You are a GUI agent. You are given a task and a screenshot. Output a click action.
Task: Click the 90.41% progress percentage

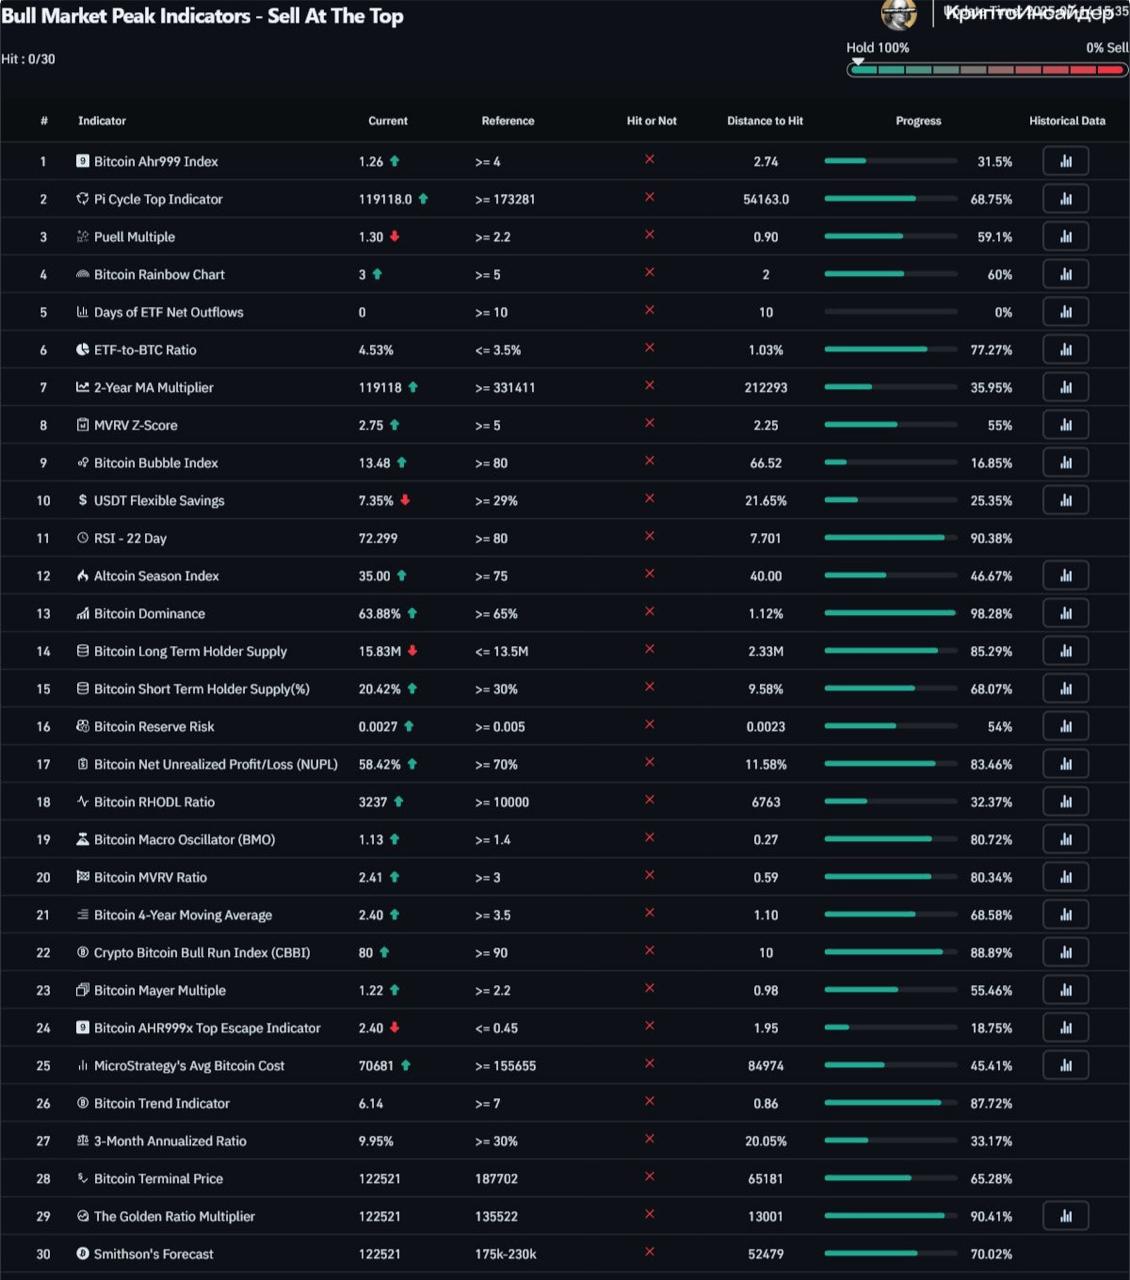pyautogui.click(x=991, y=1216)
